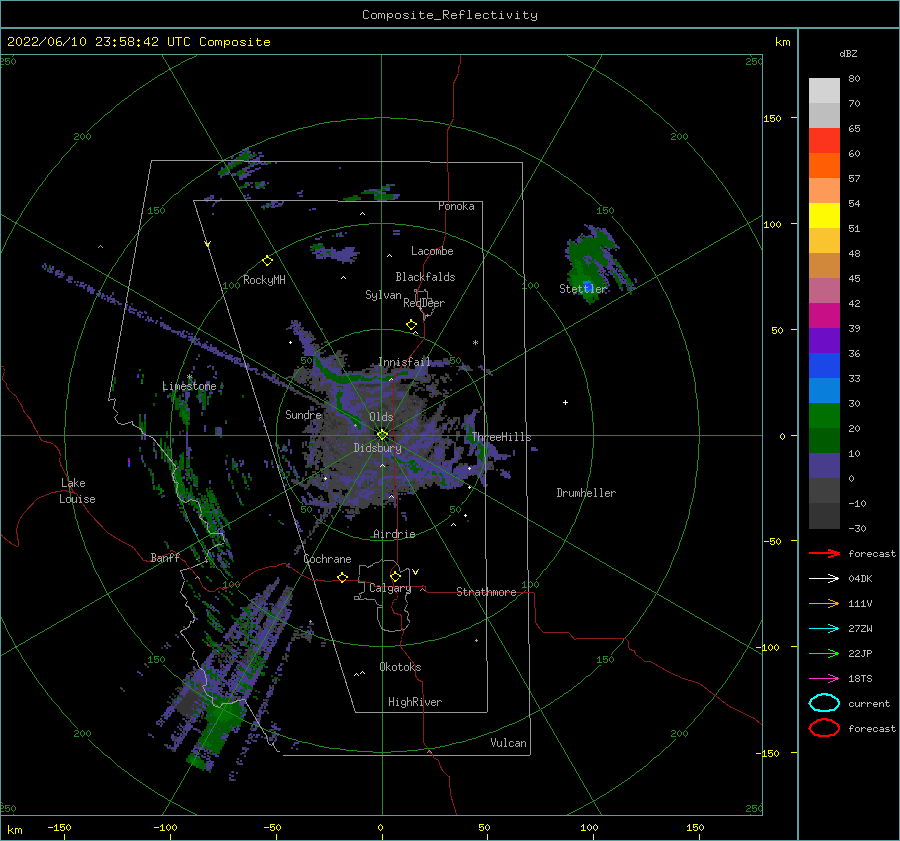The width and height of the screenshot is (900, 841).
Task: Click the radar center diamond near Didsbury
Action: [x=382, y=435]
